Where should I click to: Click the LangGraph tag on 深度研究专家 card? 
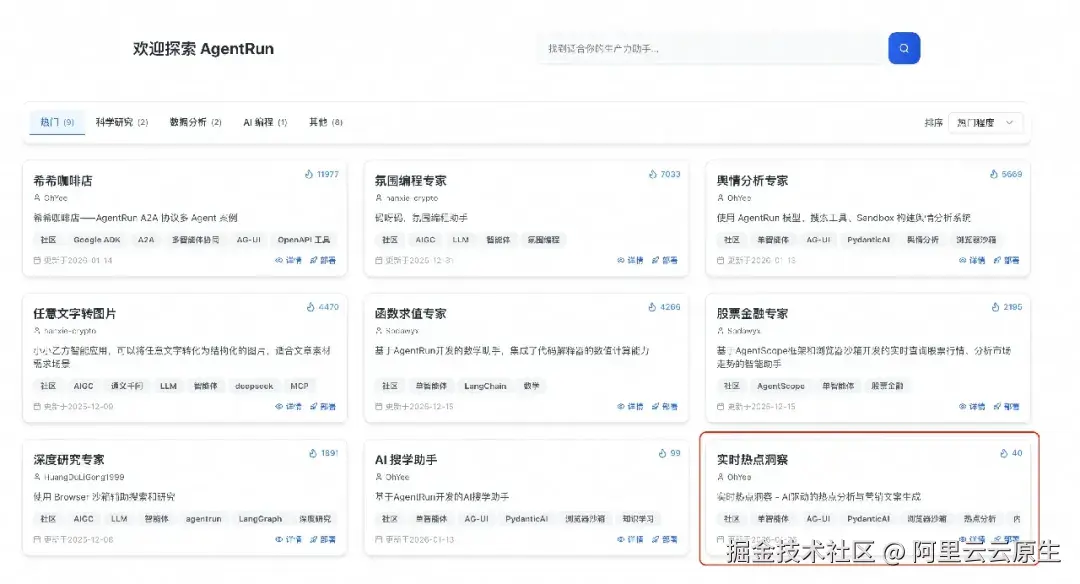point(260,519)
